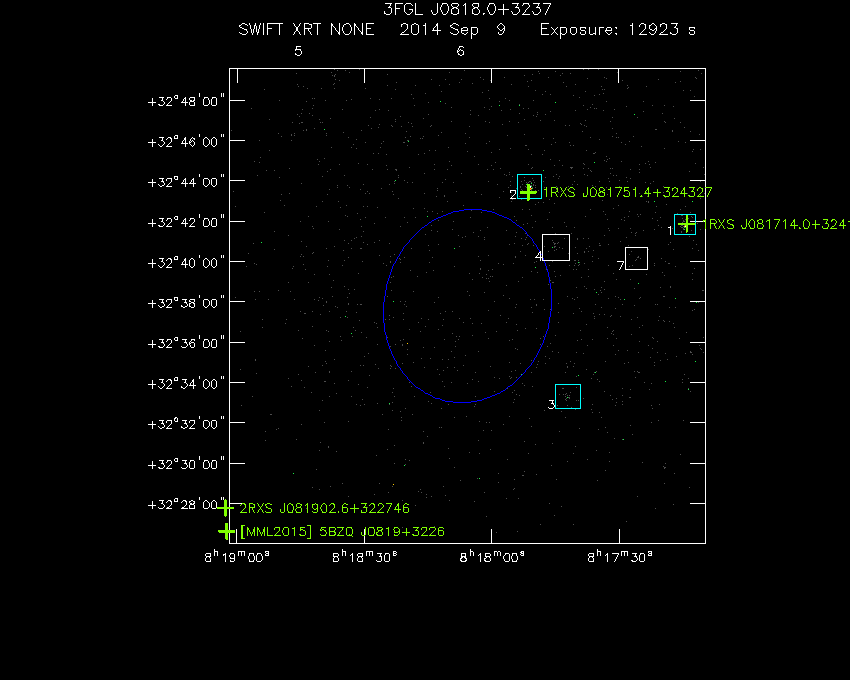Select the white source box numbered 4
The height and width of the screenshot is (680, 850).
556,247
